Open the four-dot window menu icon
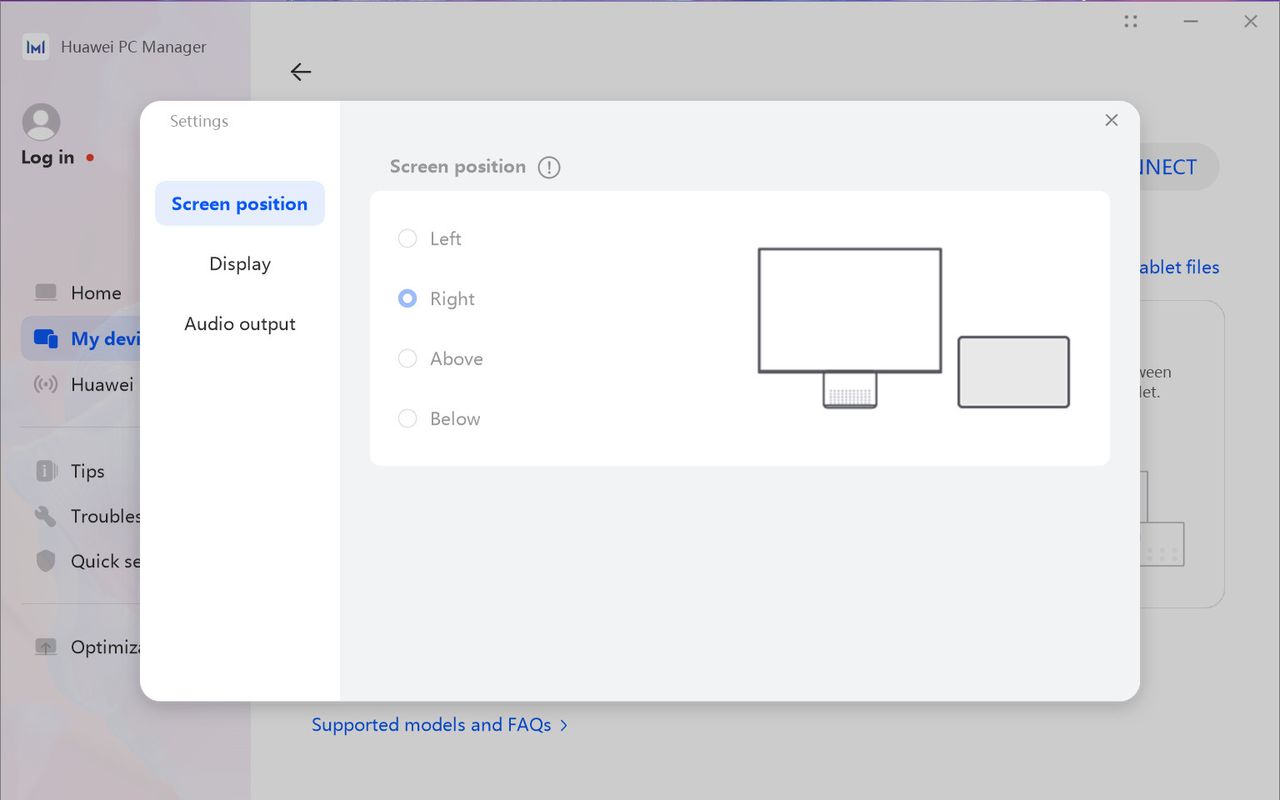Image resolution: width=1280 pixels, height=800 pixels. (x=1131, y=21)
